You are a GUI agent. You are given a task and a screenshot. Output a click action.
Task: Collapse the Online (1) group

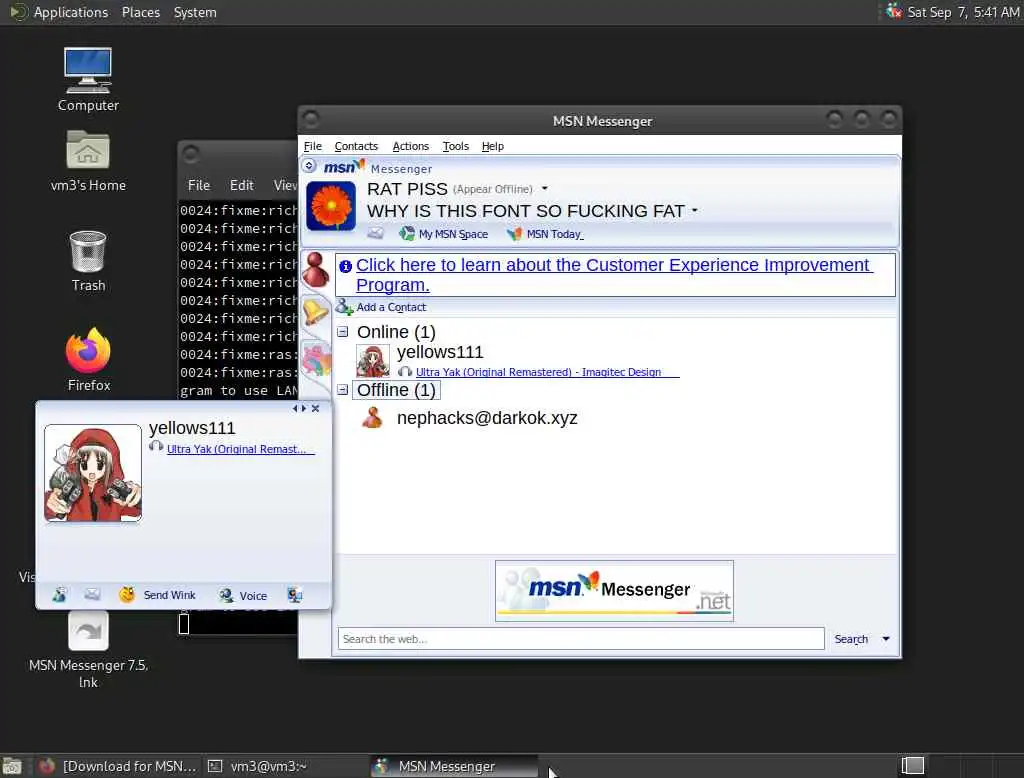point(343,332)
